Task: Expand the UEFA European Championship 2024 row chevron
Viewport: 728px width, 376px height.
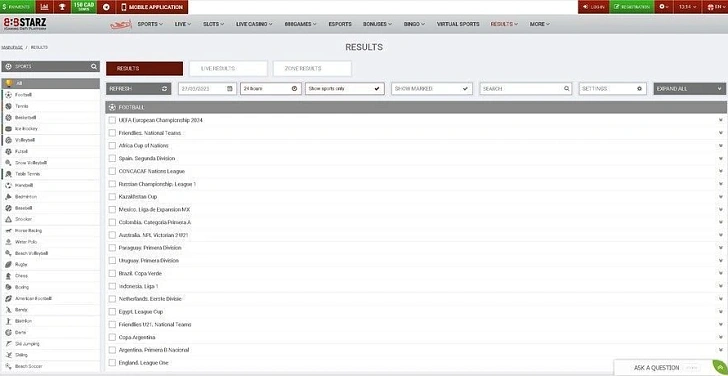Action: (x=721, y=120)
